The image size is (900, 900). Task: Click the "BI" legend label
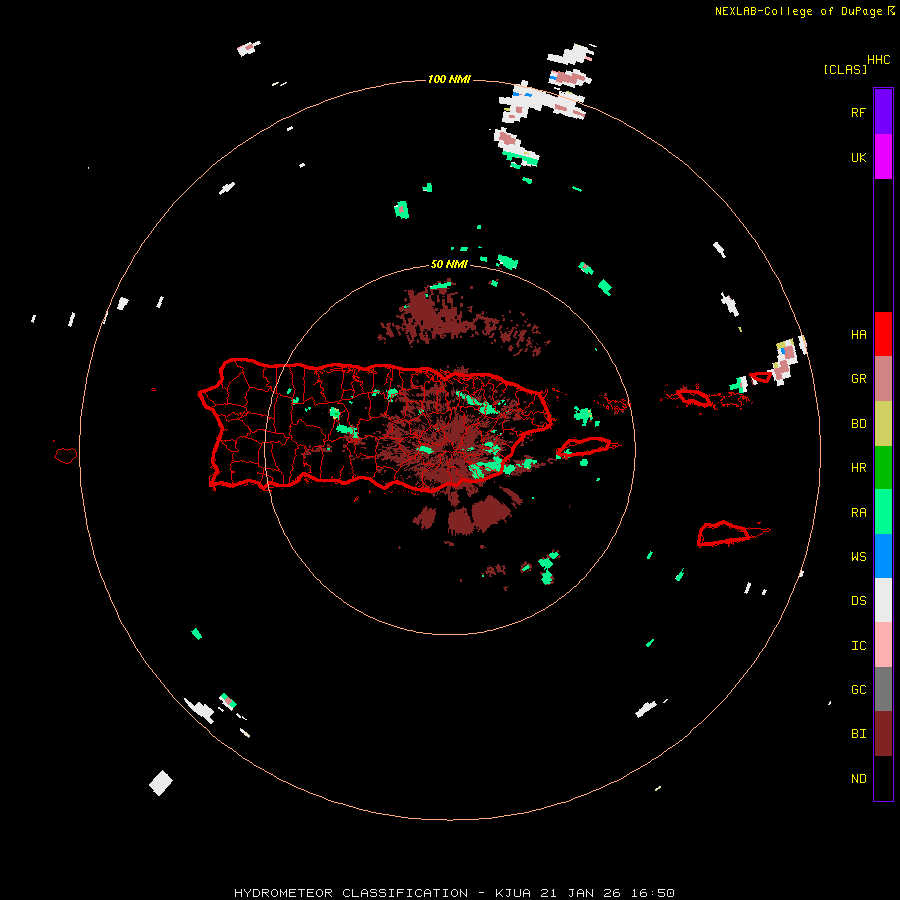pos(858,734)
